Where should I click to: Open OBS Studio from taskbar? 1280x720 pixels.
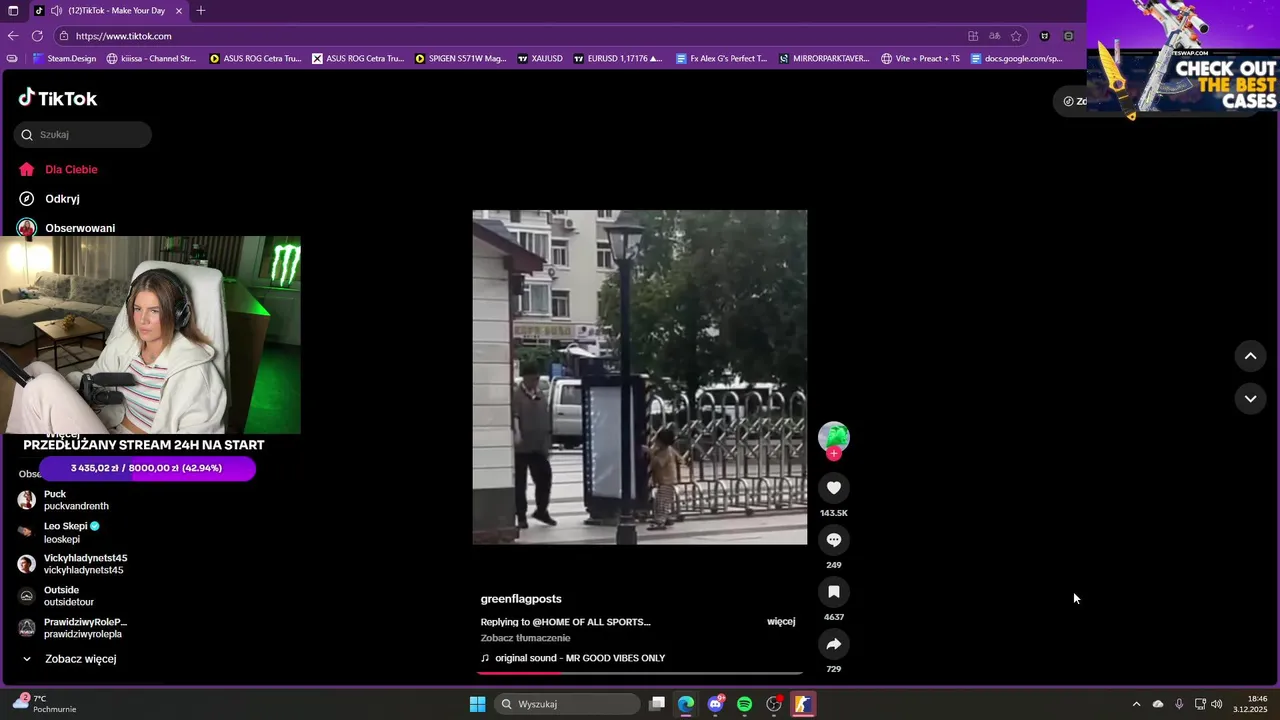(774, 704)
